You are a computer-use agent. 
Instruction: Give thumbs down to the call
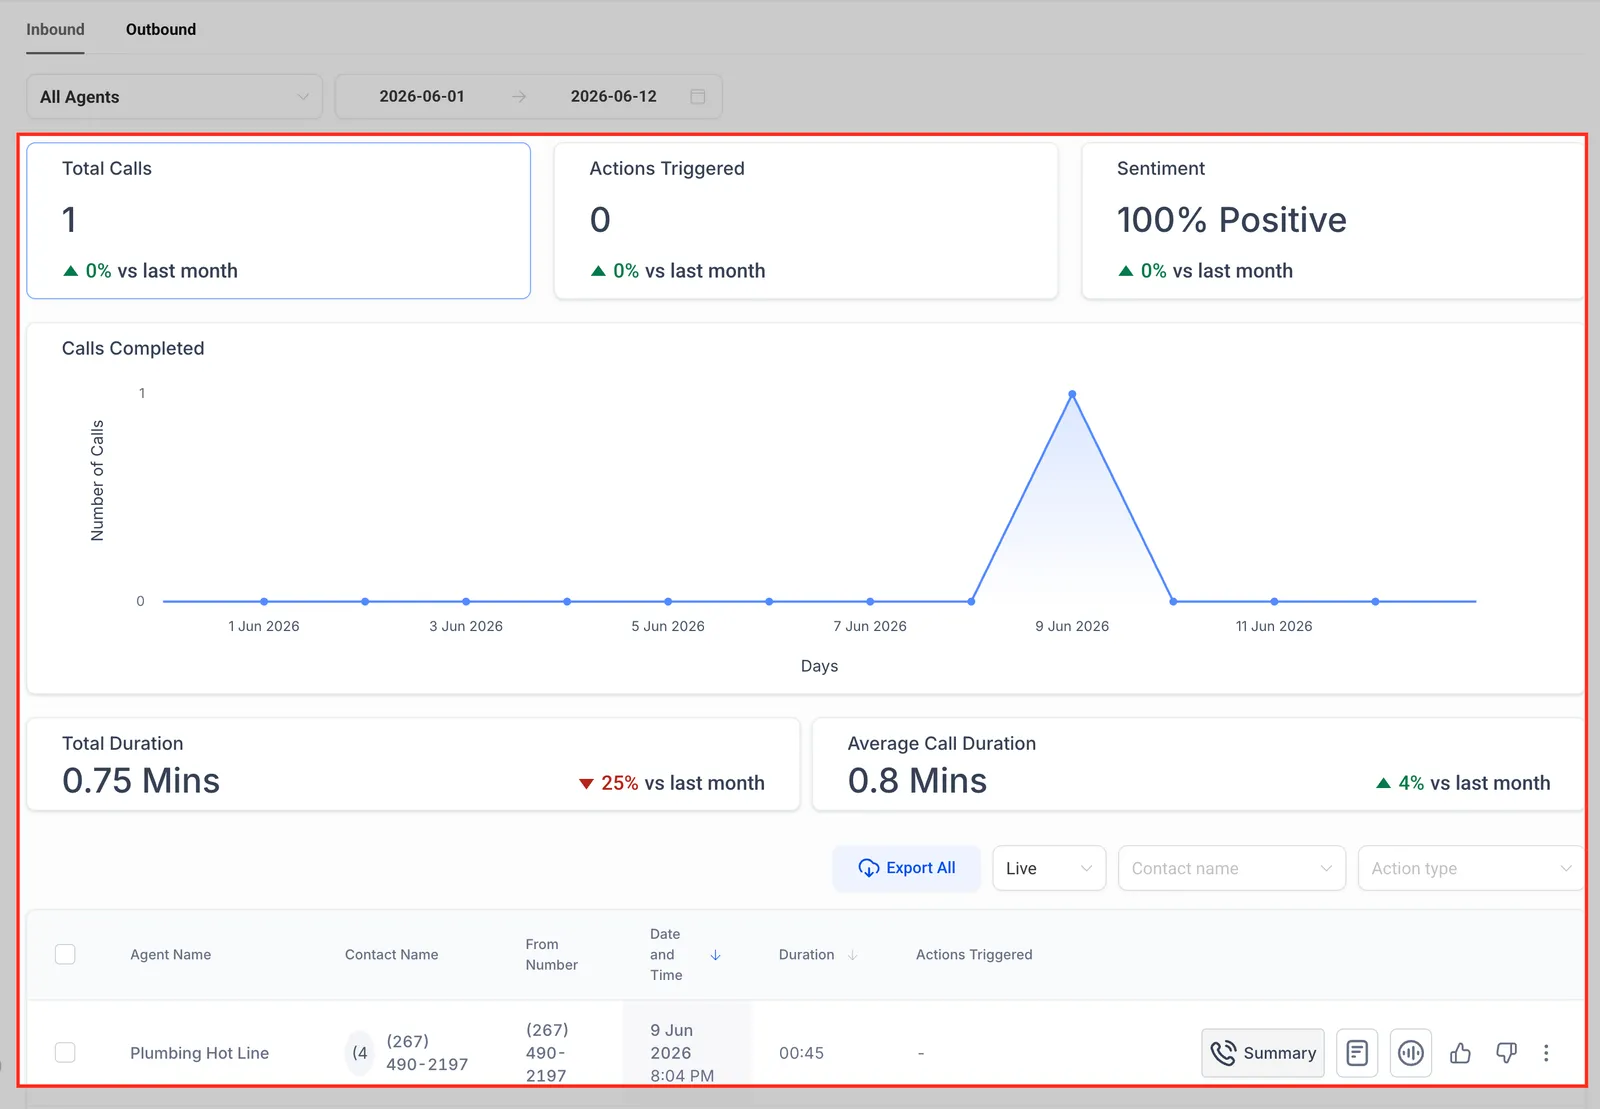(x=1506, y=1053)
